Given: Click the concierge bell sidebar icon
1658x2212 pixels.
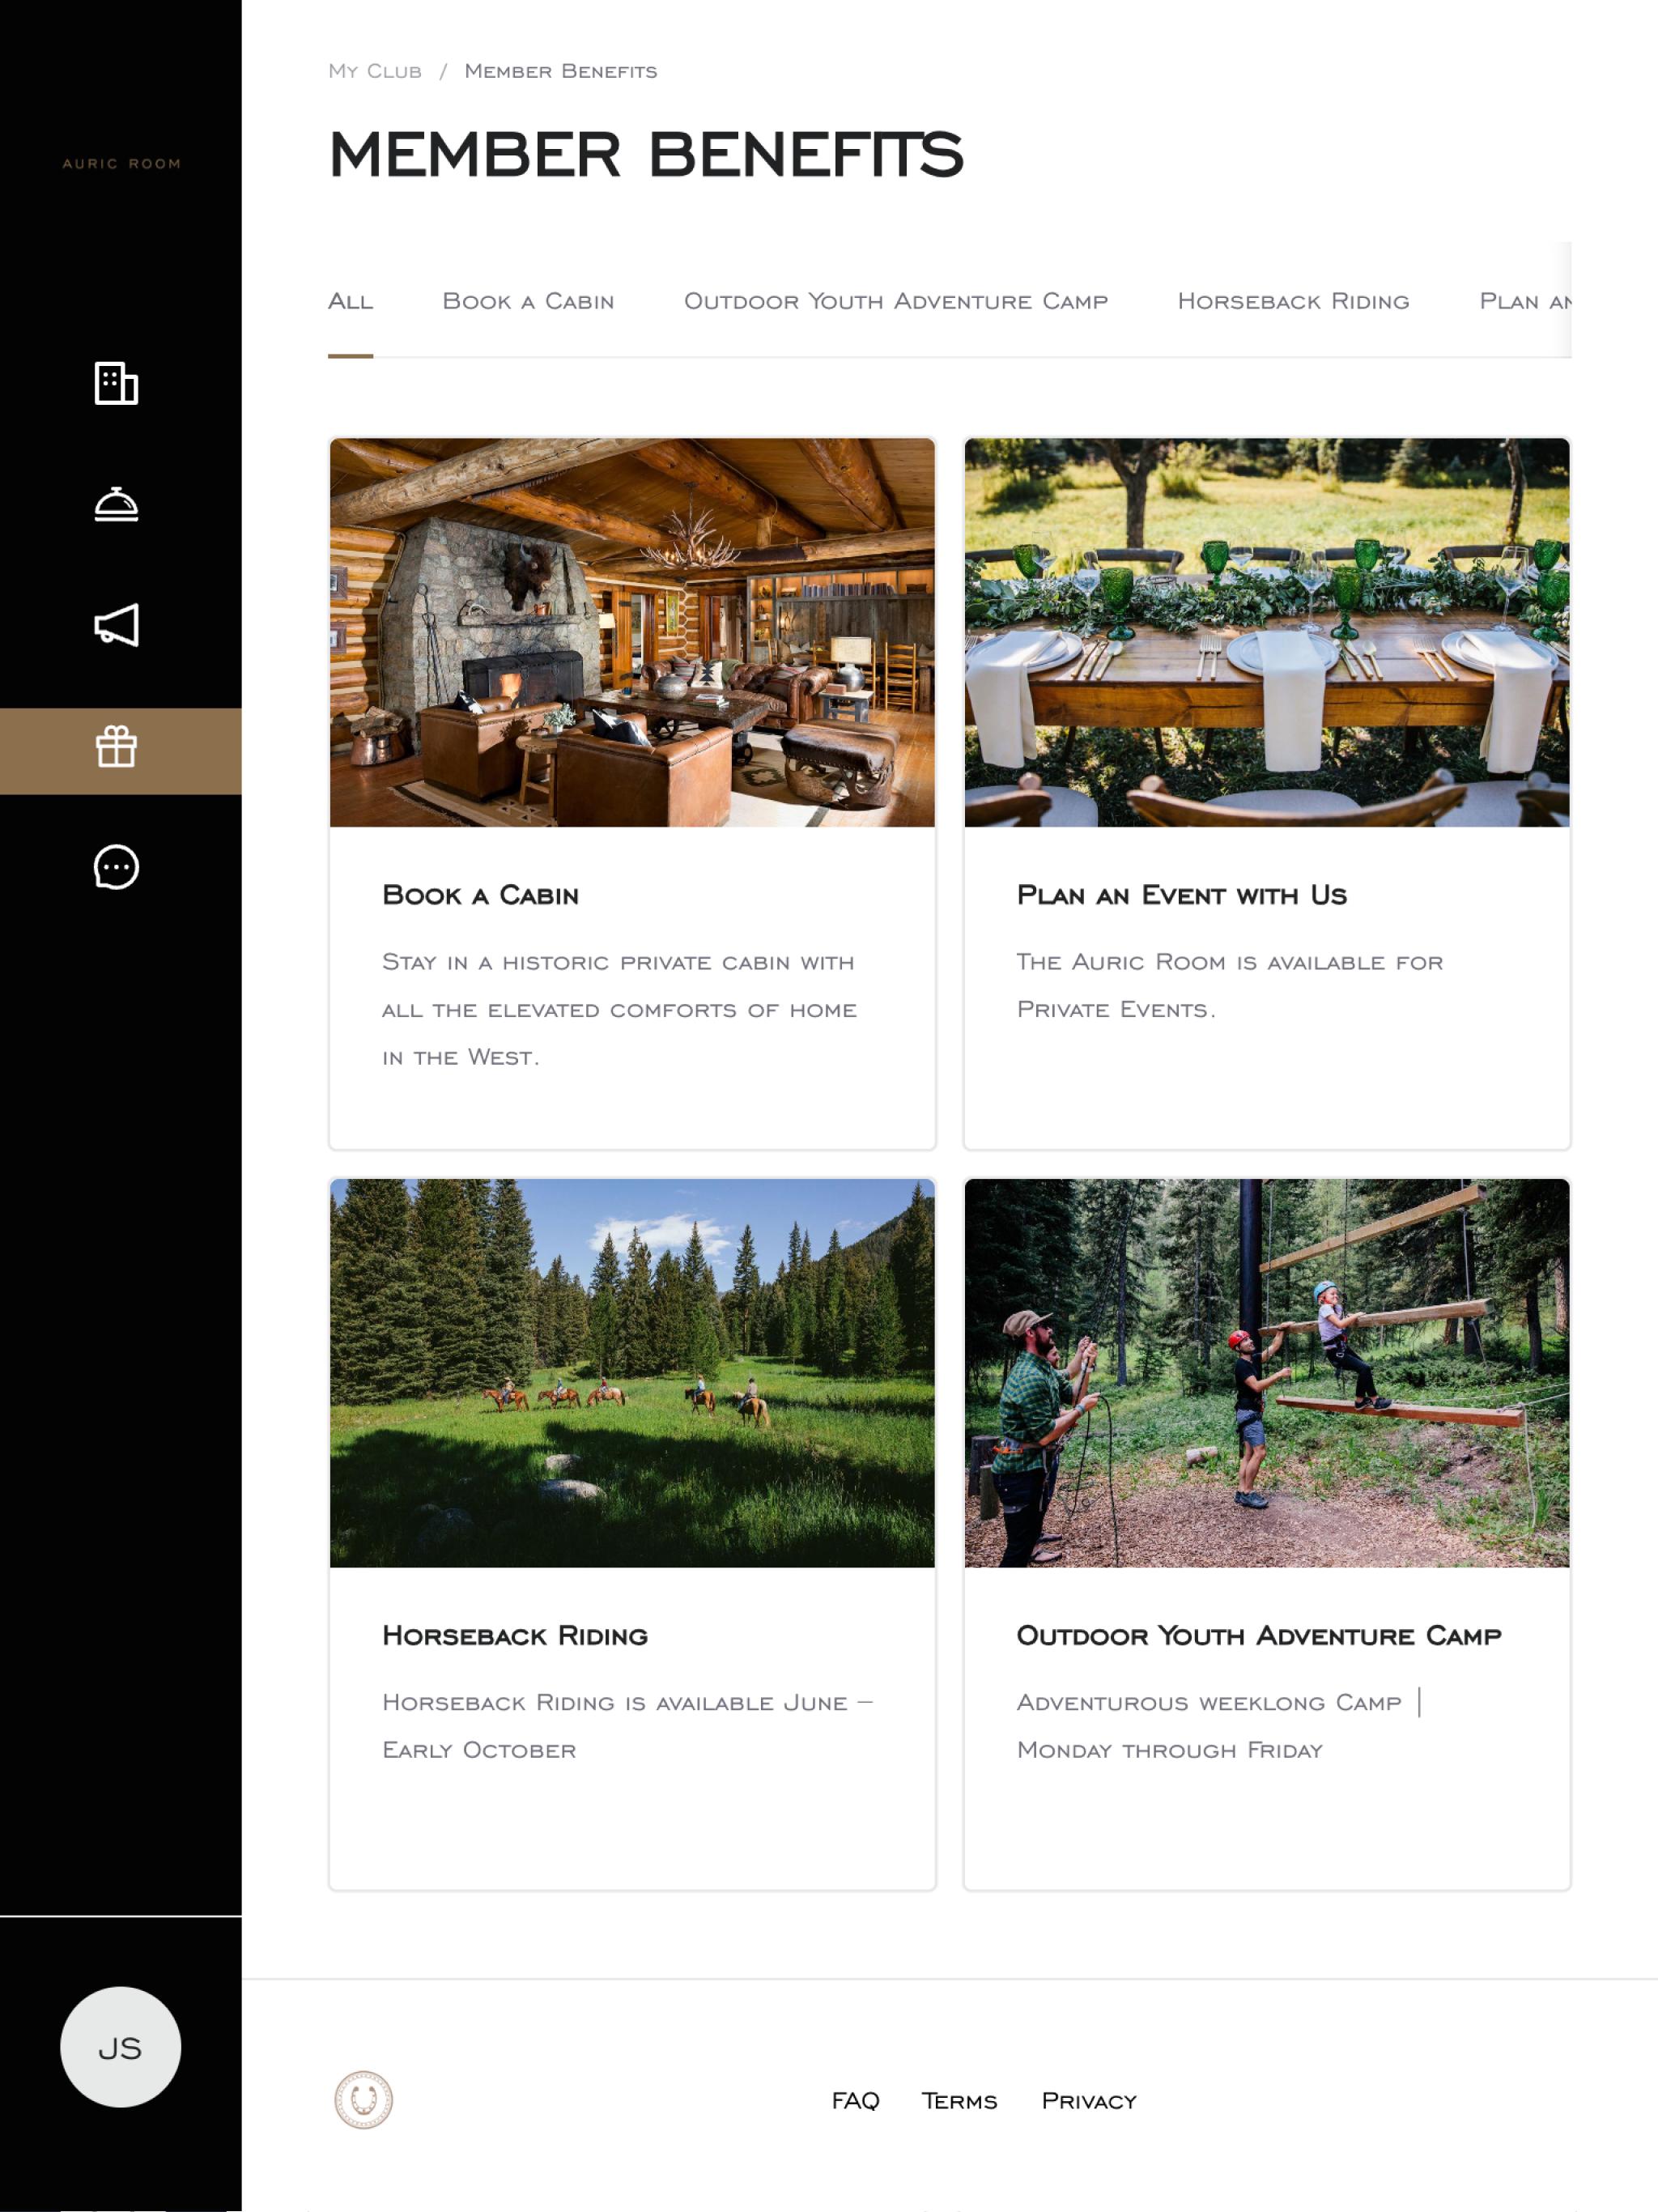Looking at the screenshot, I should [x=116, y=504].
